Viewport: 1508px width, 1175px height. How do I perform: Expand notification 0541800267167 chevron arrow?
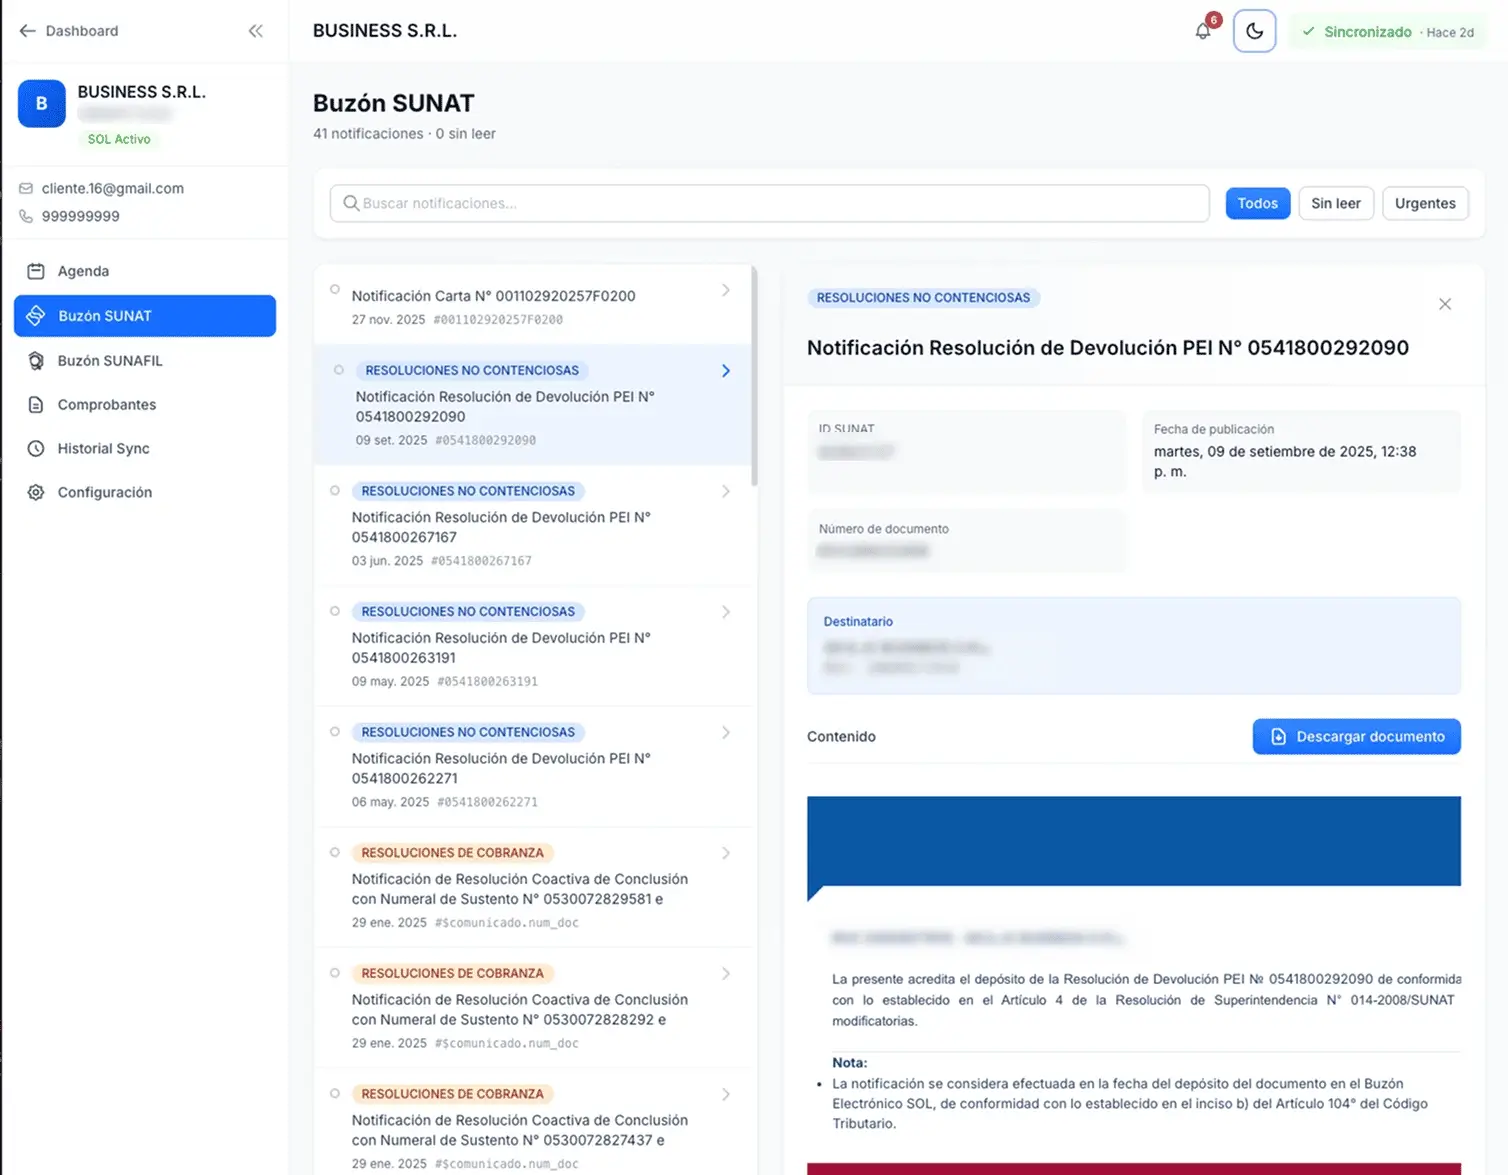point(726,492)
